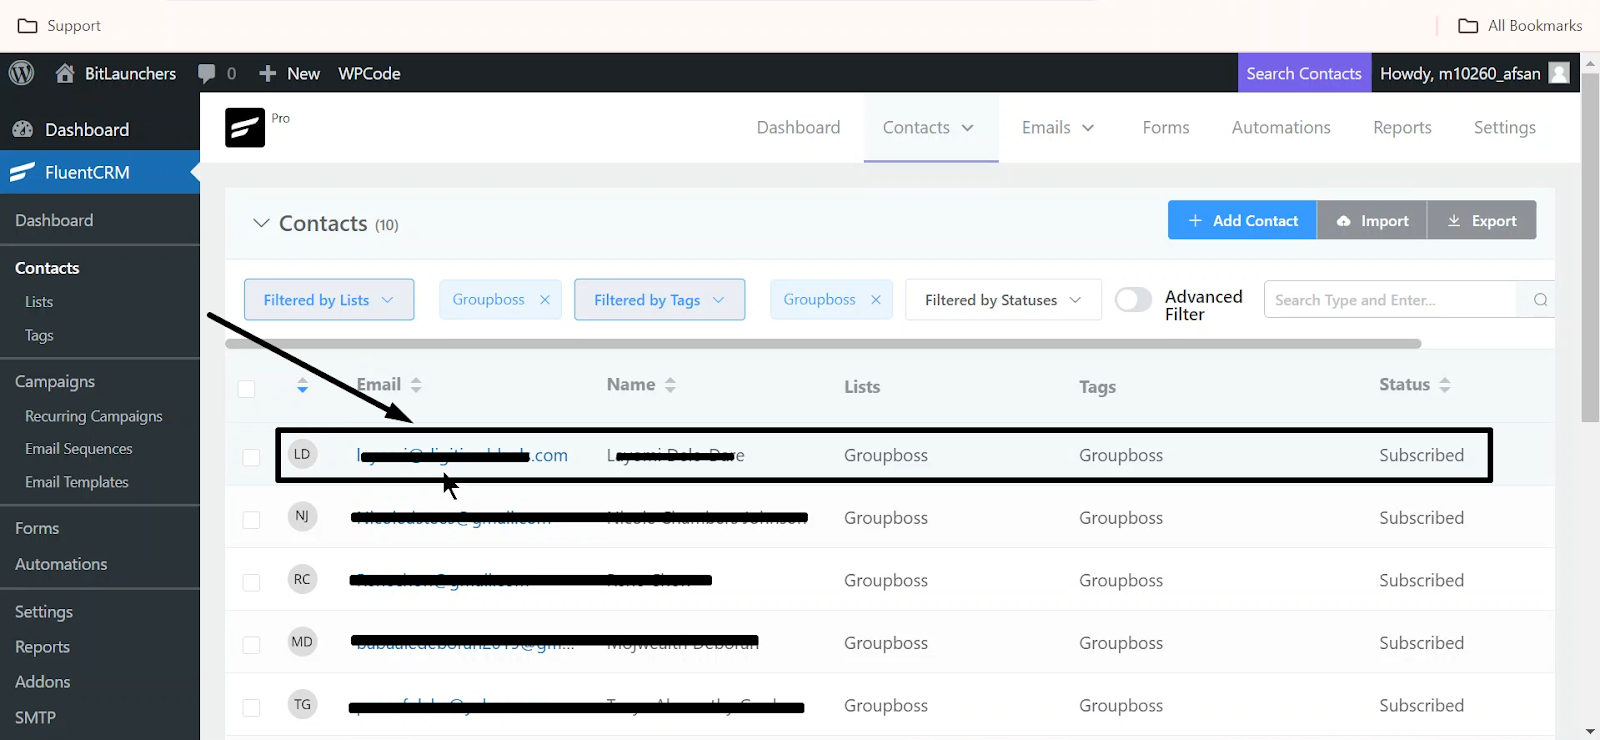1600x740 pixels.
Task: Open SMTP sidebar link
Action: (x=35, y=717)
